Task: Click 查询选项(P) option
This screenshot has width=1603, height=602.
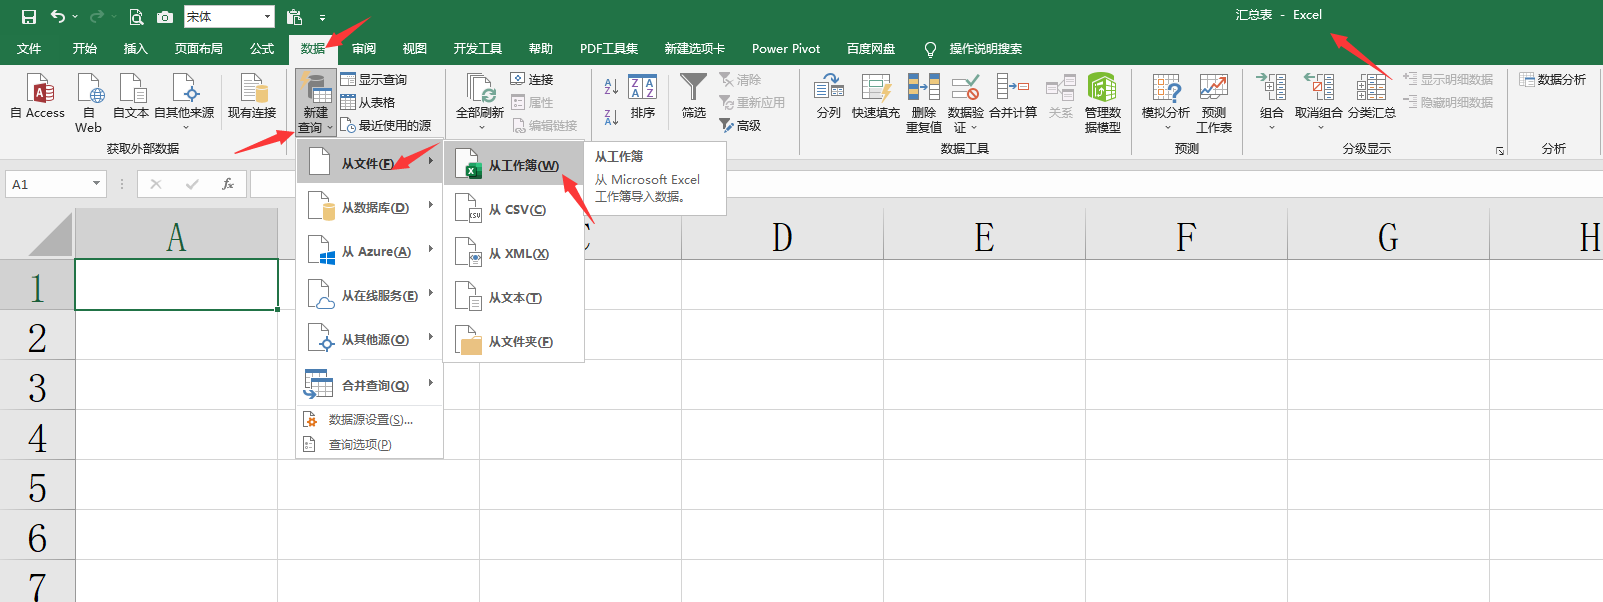Action: pyautogui.click(x=370, y=444)
